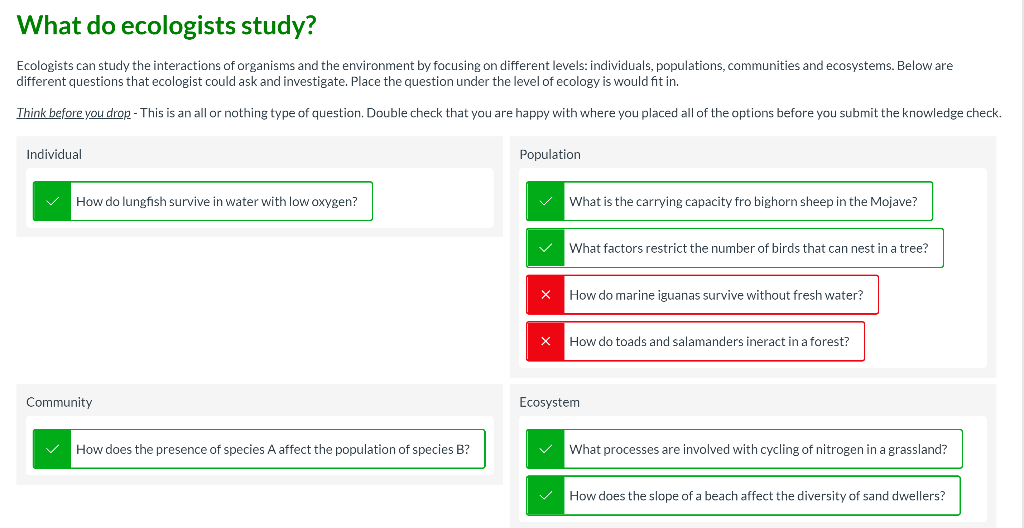Screen dimensions: 1024x528
Task: Click red X beside marine iguanas question
Action: point(546,295)
